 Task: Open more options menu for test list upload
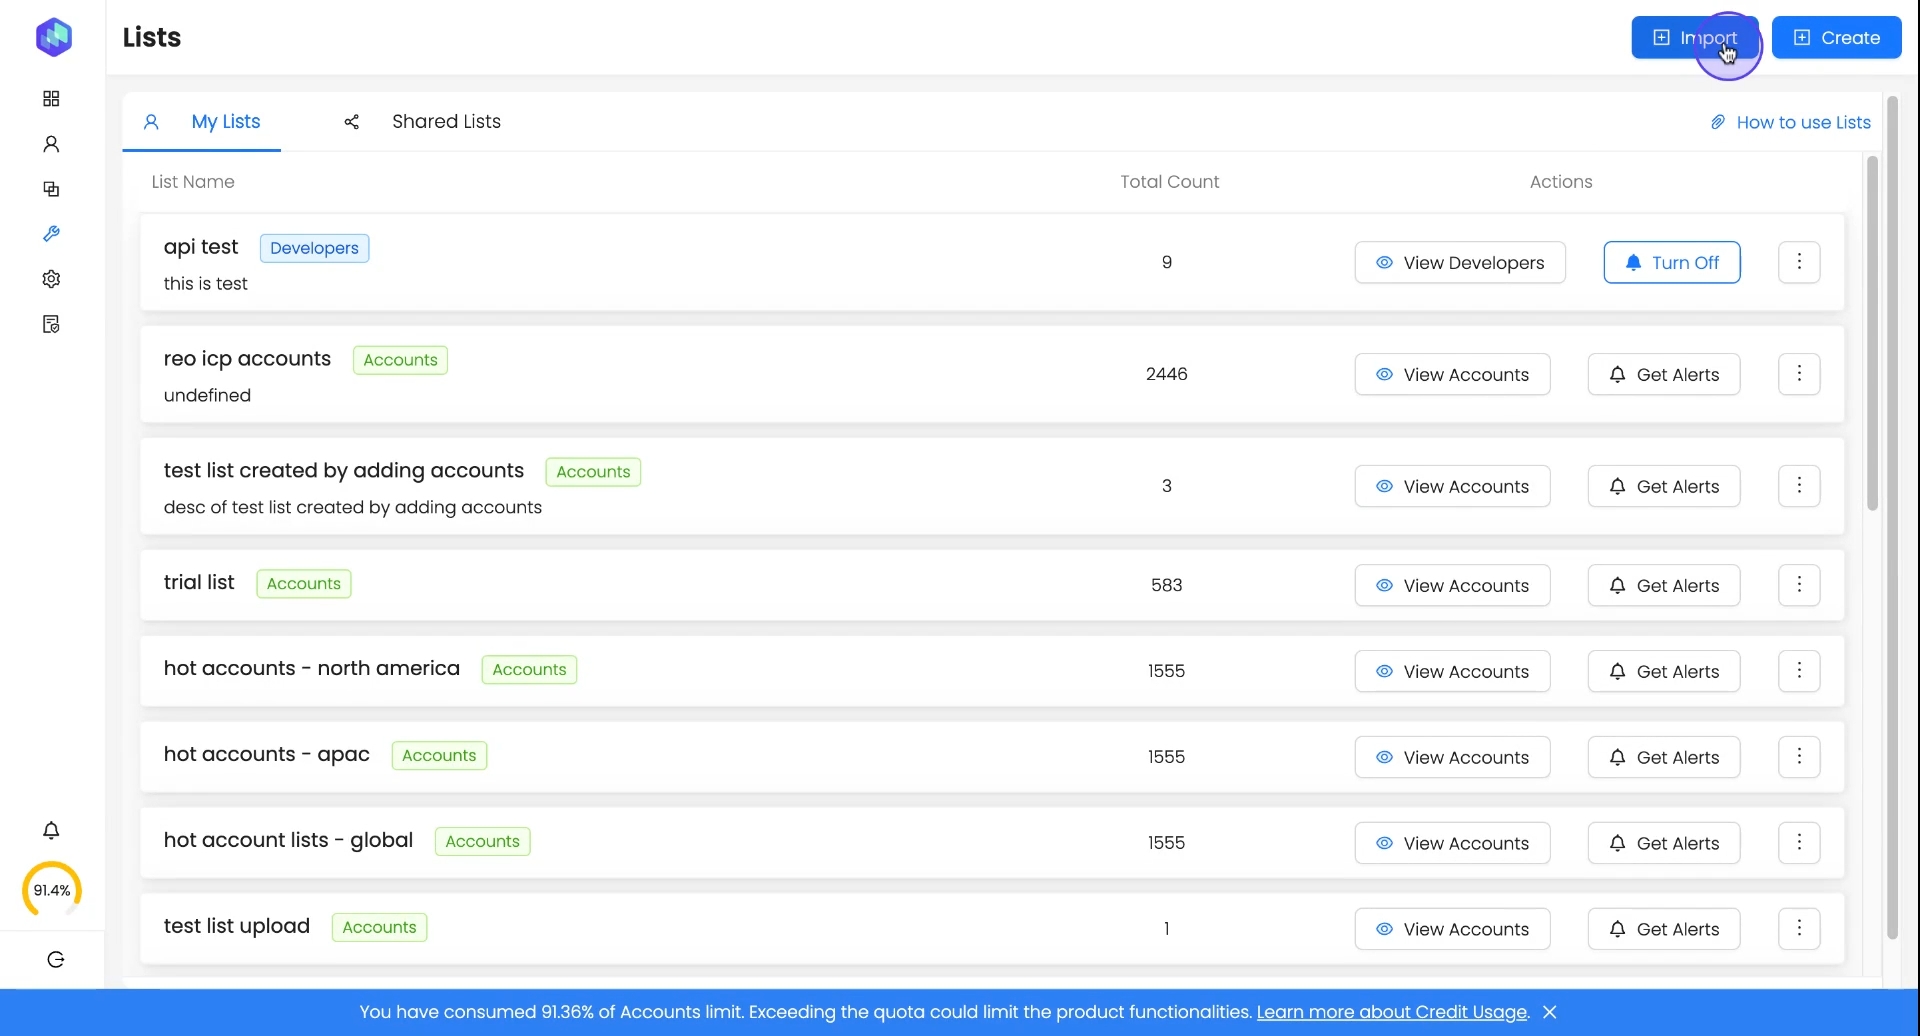[x=1799, y=929]
